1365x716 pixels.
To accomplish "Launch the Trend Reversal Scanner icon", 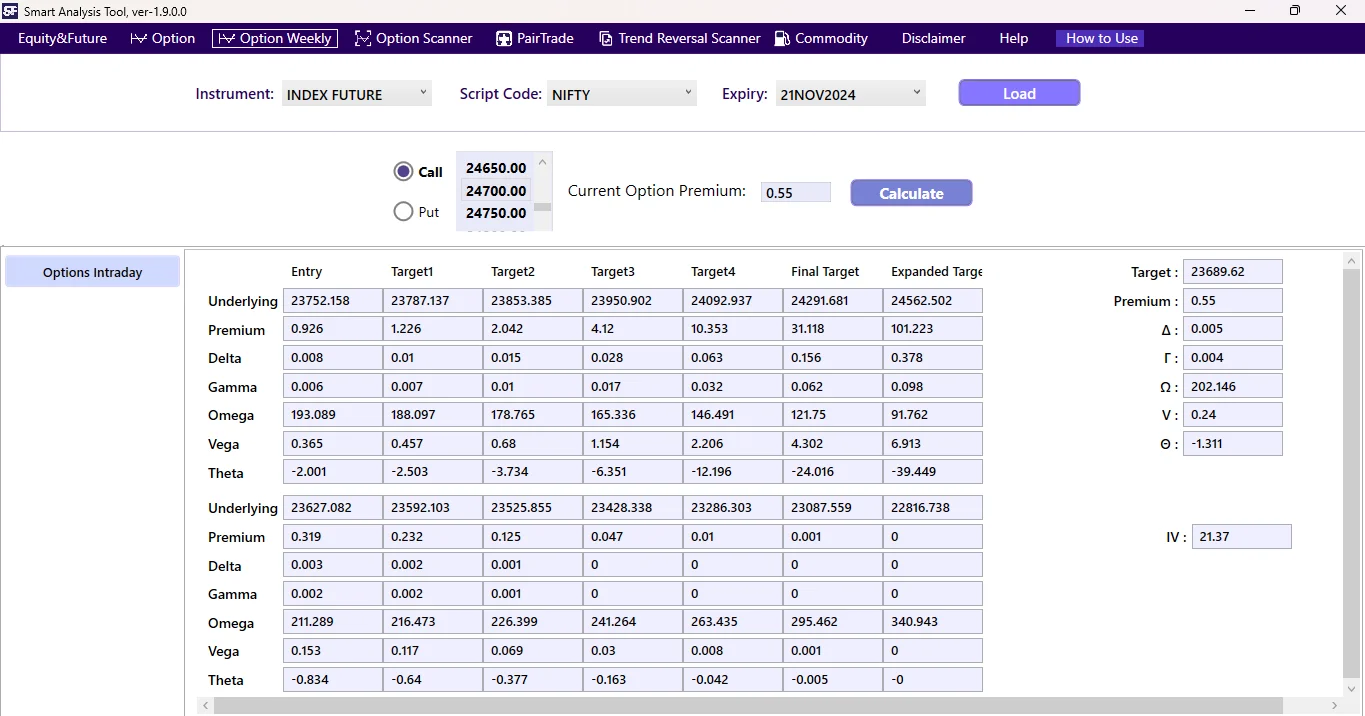I will [x=606, y=38].
